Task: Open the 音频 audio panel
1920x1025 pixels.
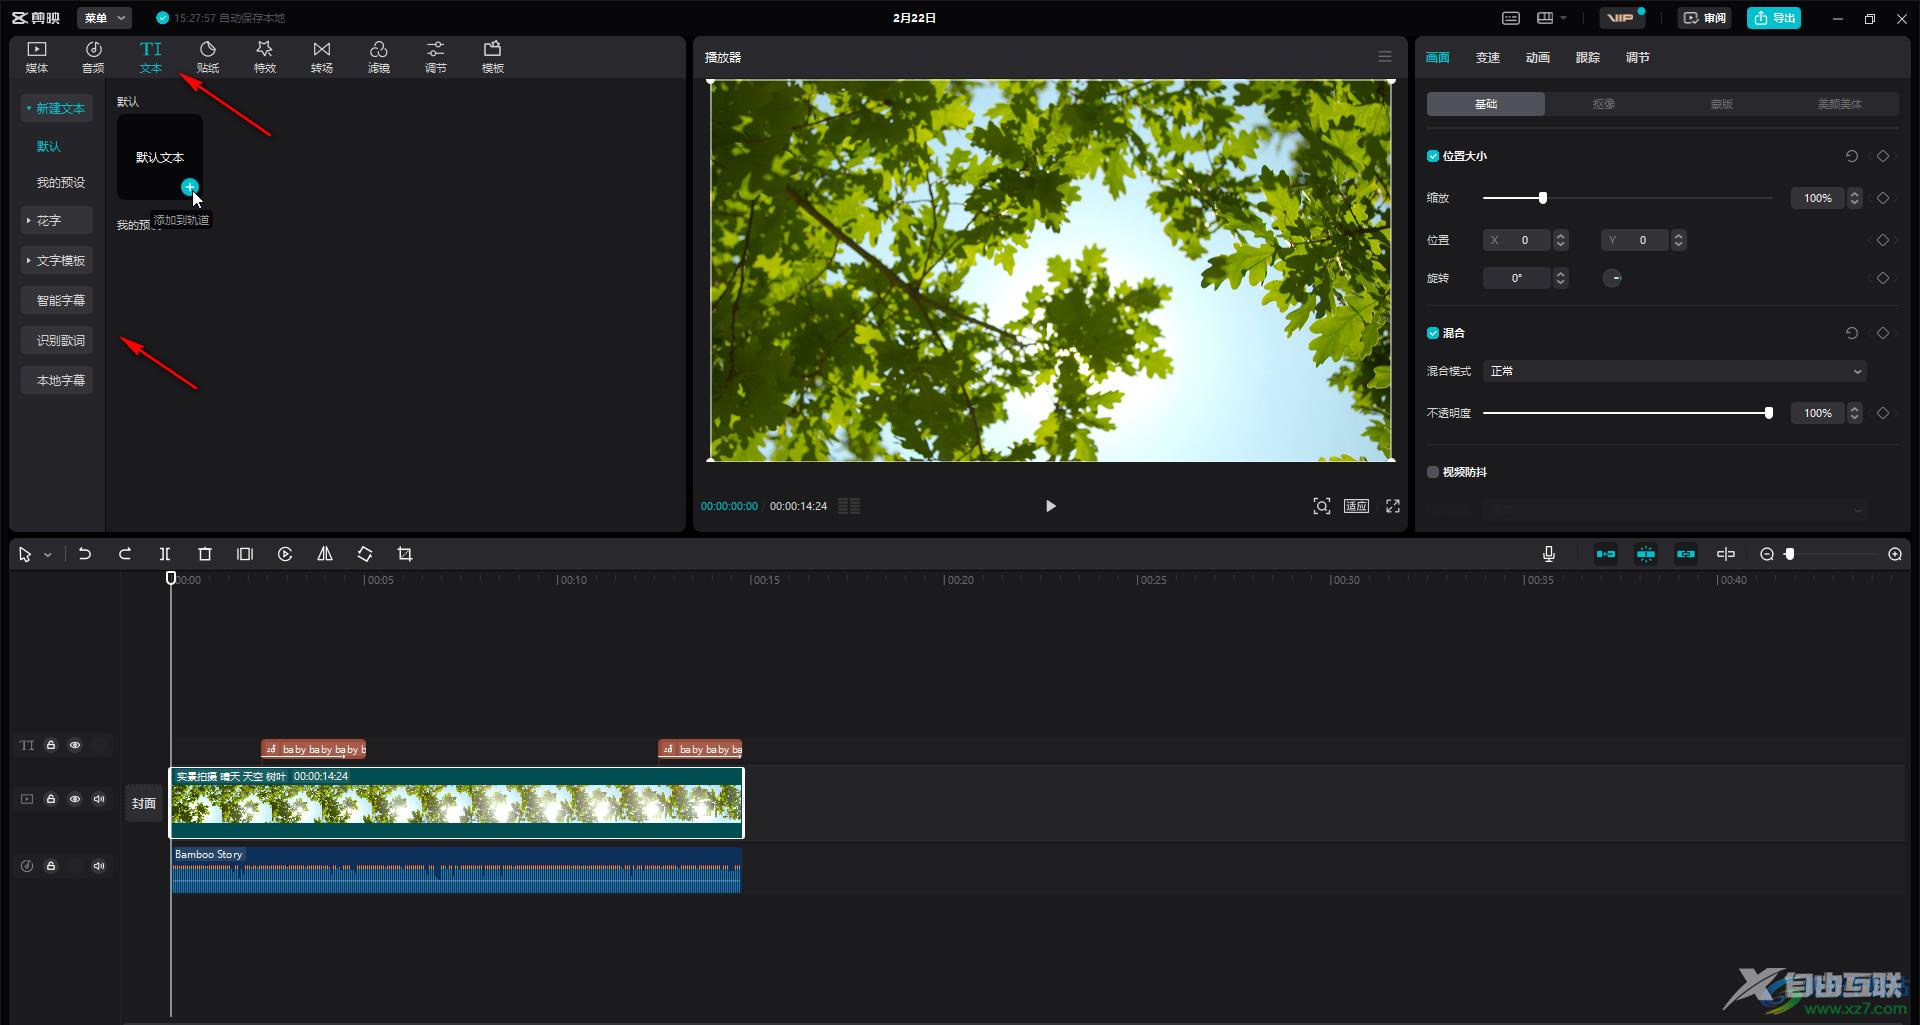Action: click(93, 57)
